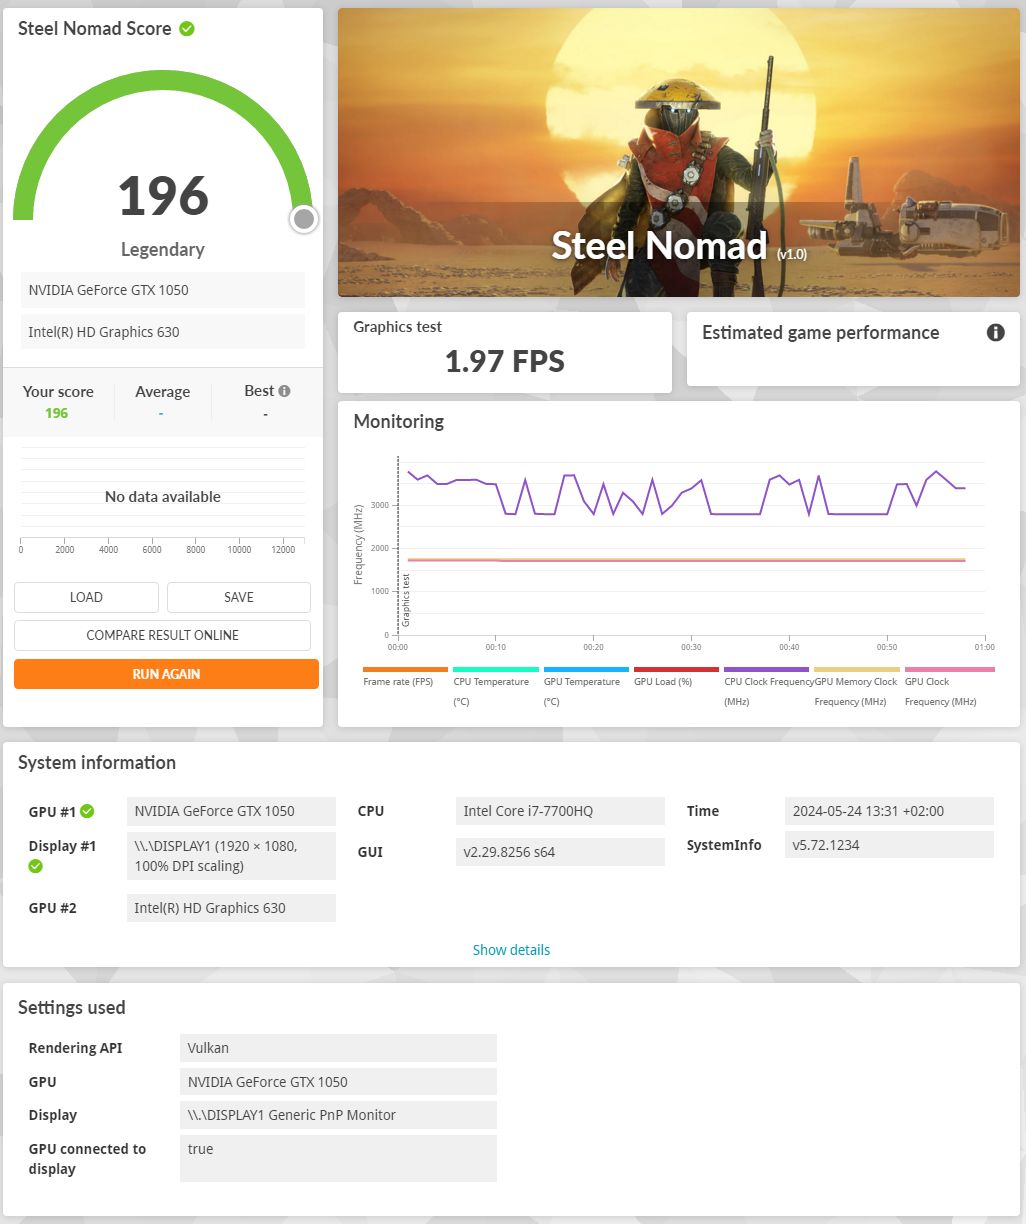Screen dimensions: 1026x1224
Task: Click the green validation check beside GPU #1
Action: coord(87,811)
